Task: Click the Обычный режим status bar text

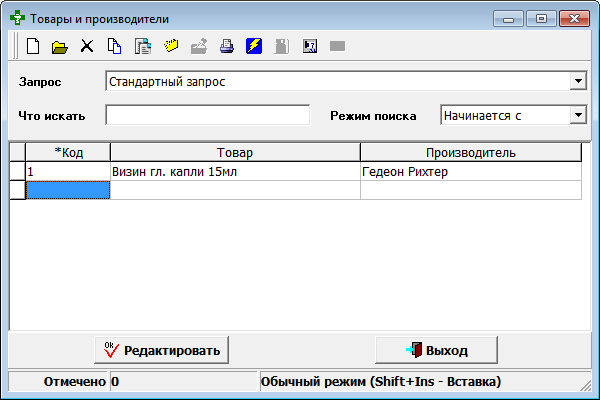Action: (x=381, y=382)
